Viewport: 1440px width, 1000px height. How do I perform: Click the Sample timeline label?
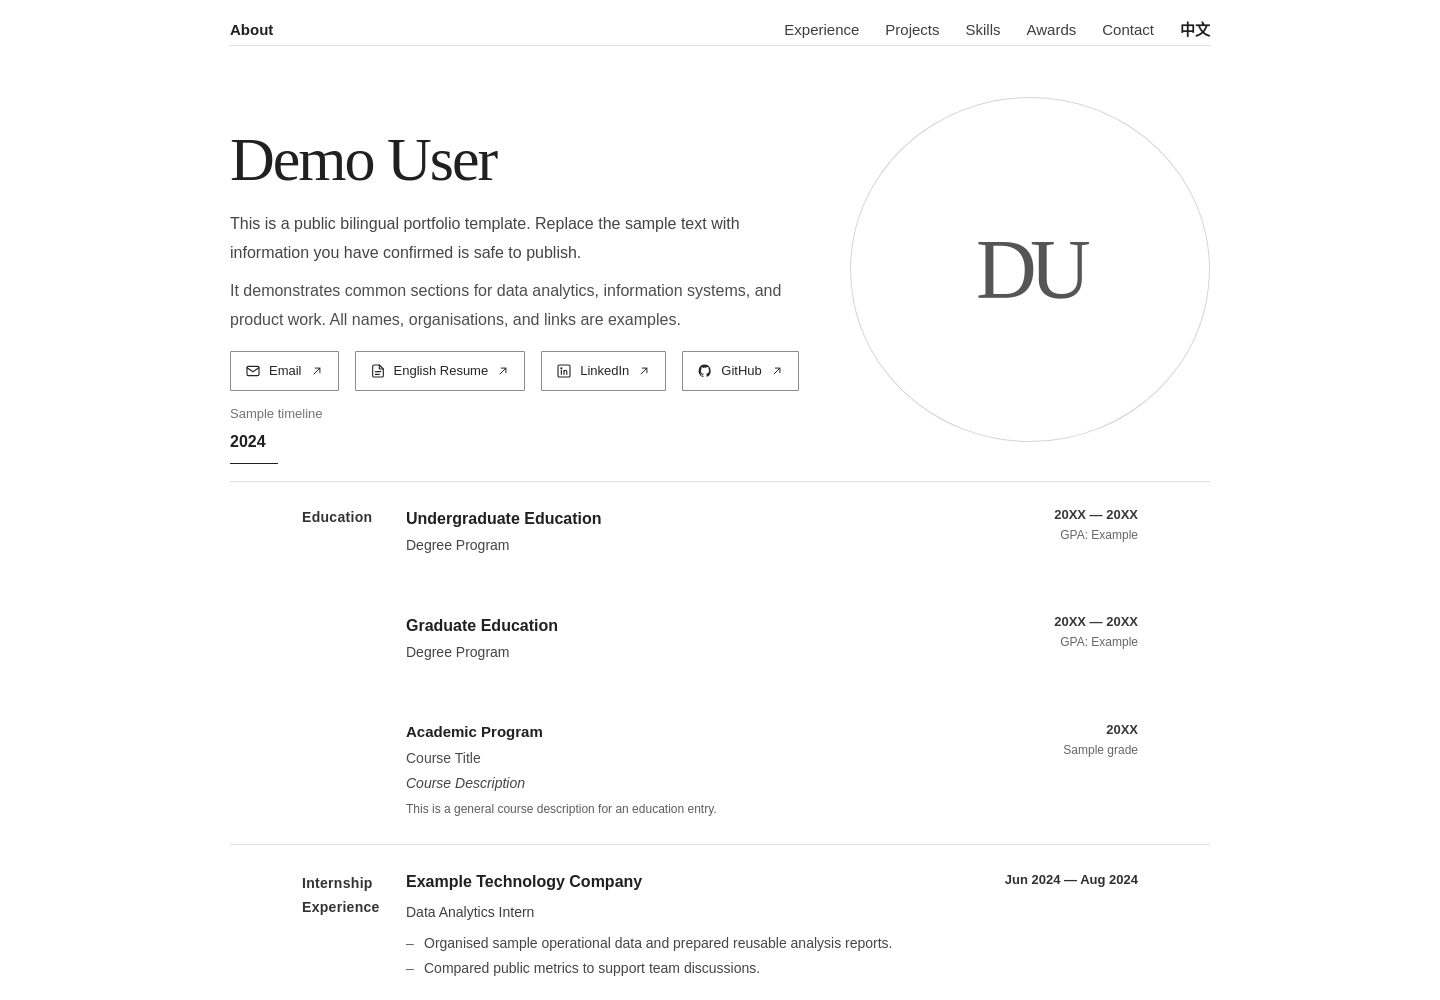pos(276,414)
